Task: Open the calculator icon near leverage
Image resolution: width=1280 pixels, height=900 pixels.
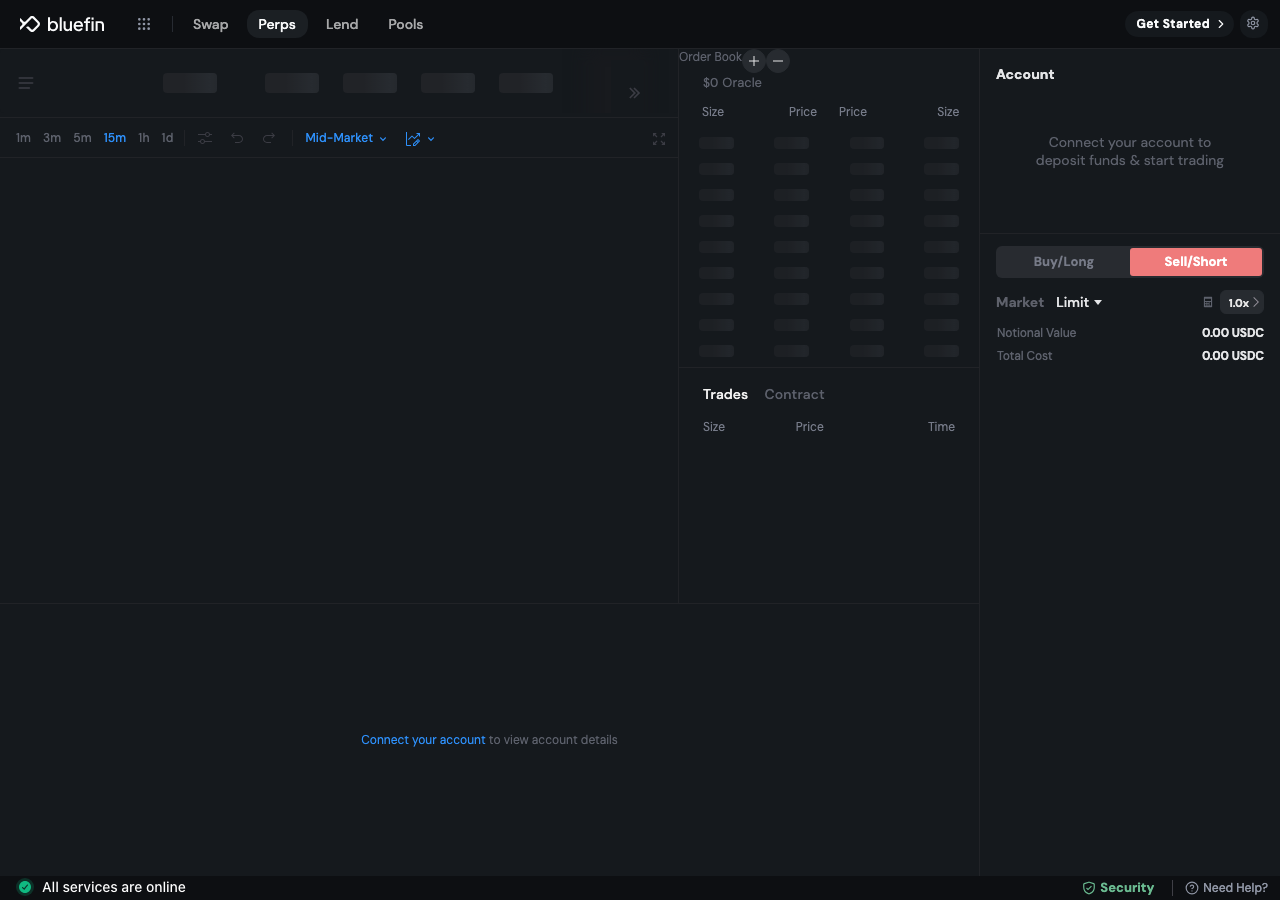Action: [x=1208, y=302]
